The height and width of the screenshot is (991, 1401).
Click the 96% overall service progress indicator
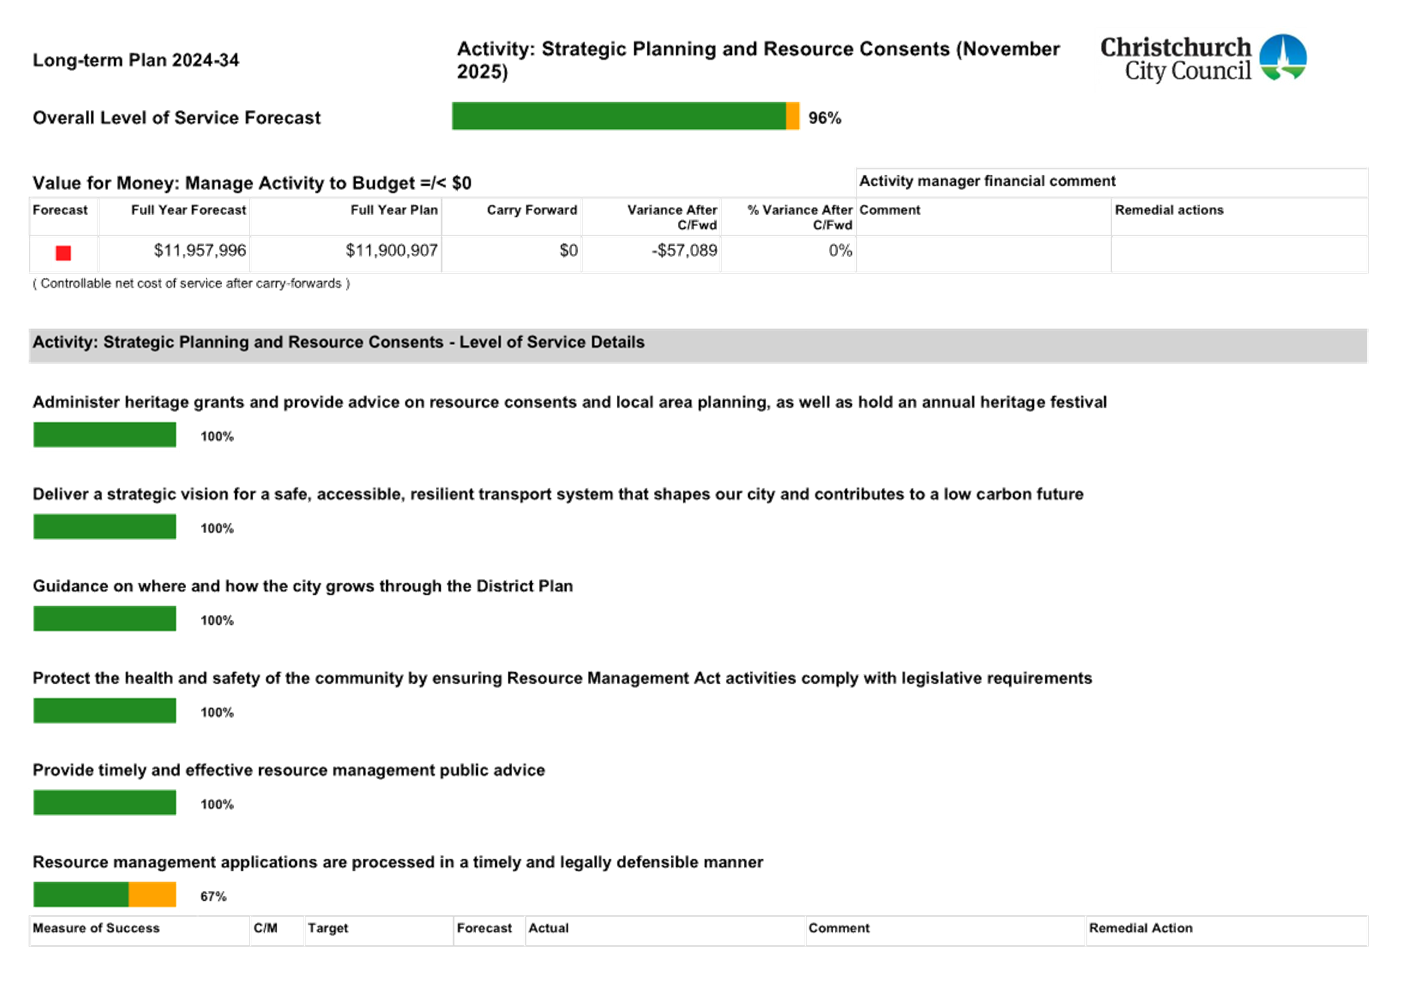tap(825, 117)
